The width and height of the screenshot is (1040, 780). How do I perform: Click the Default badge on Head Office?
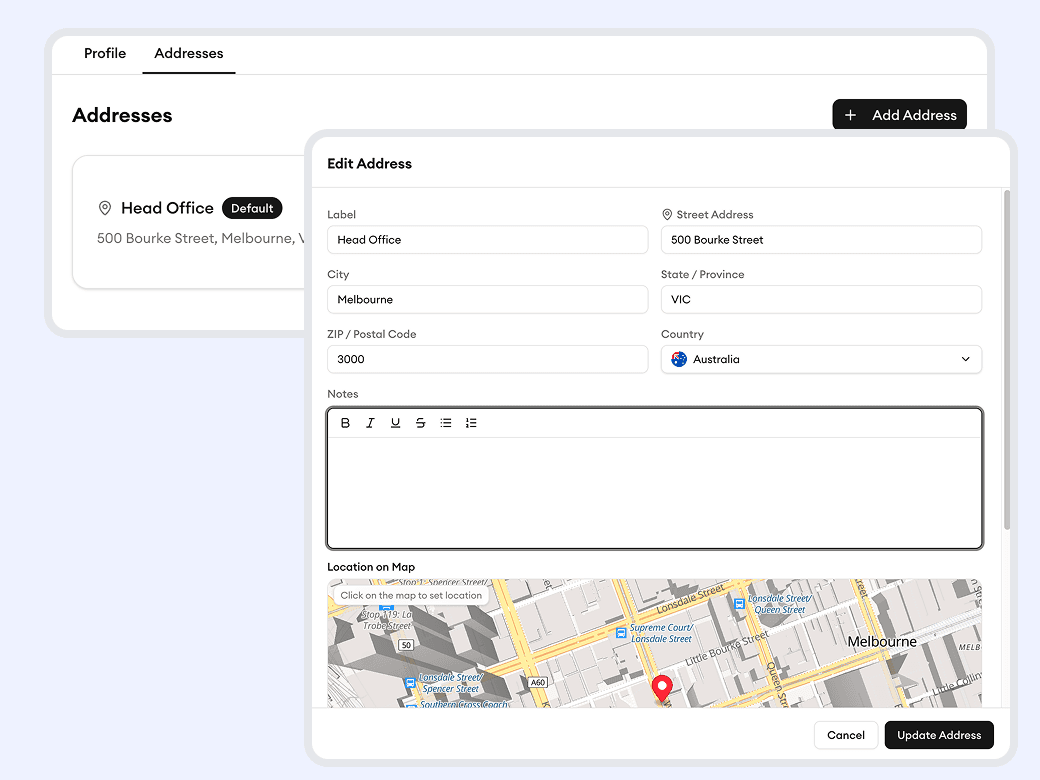pyautogui.click(x=252, y=208)
